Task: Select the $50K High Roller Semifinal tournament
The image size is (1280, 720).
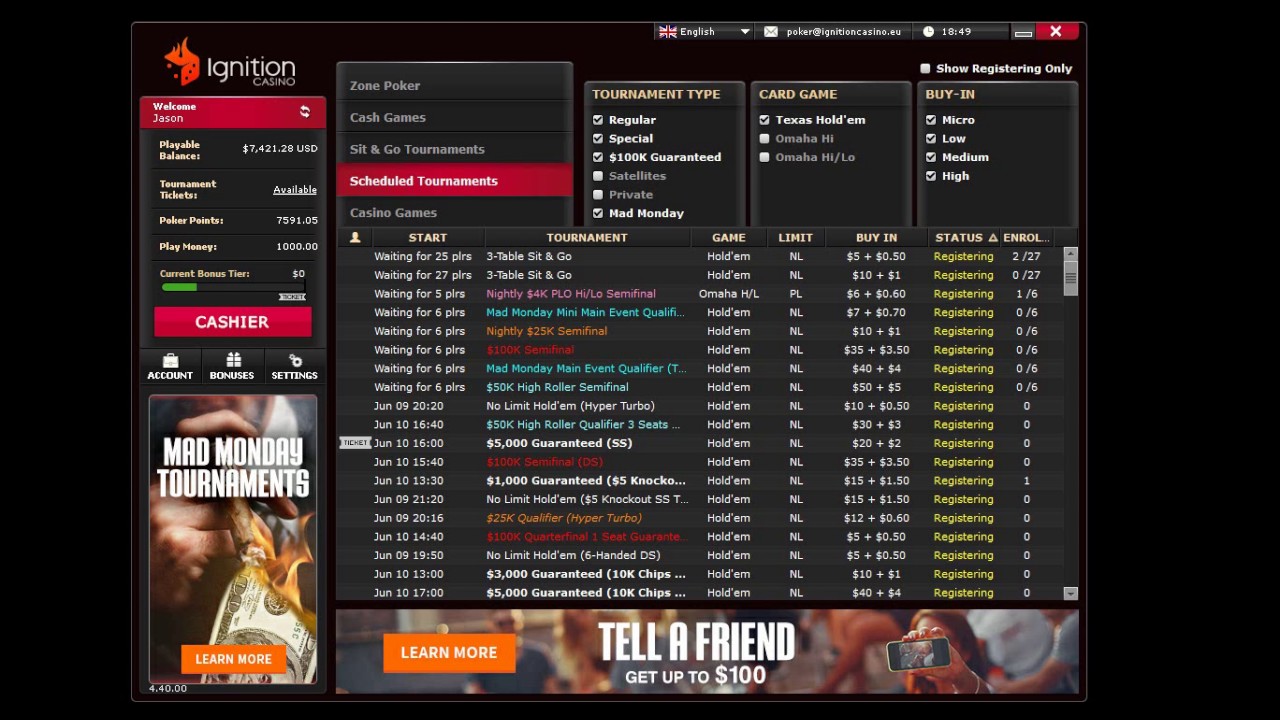Action: (x=700, y=387)
